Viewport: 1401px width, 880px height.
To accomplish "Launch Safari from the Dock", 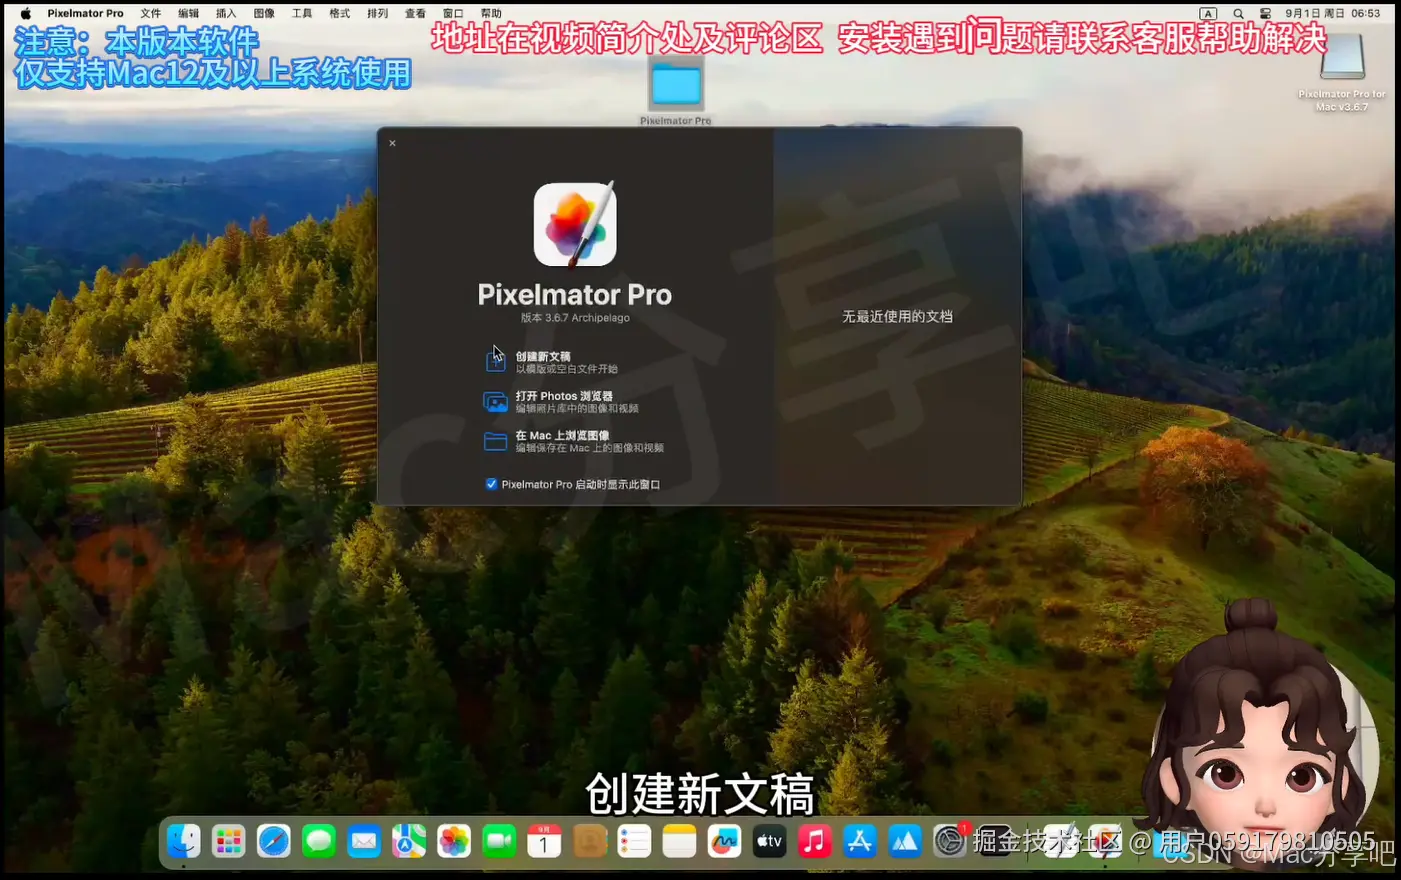I will click(x=273, y=841).
